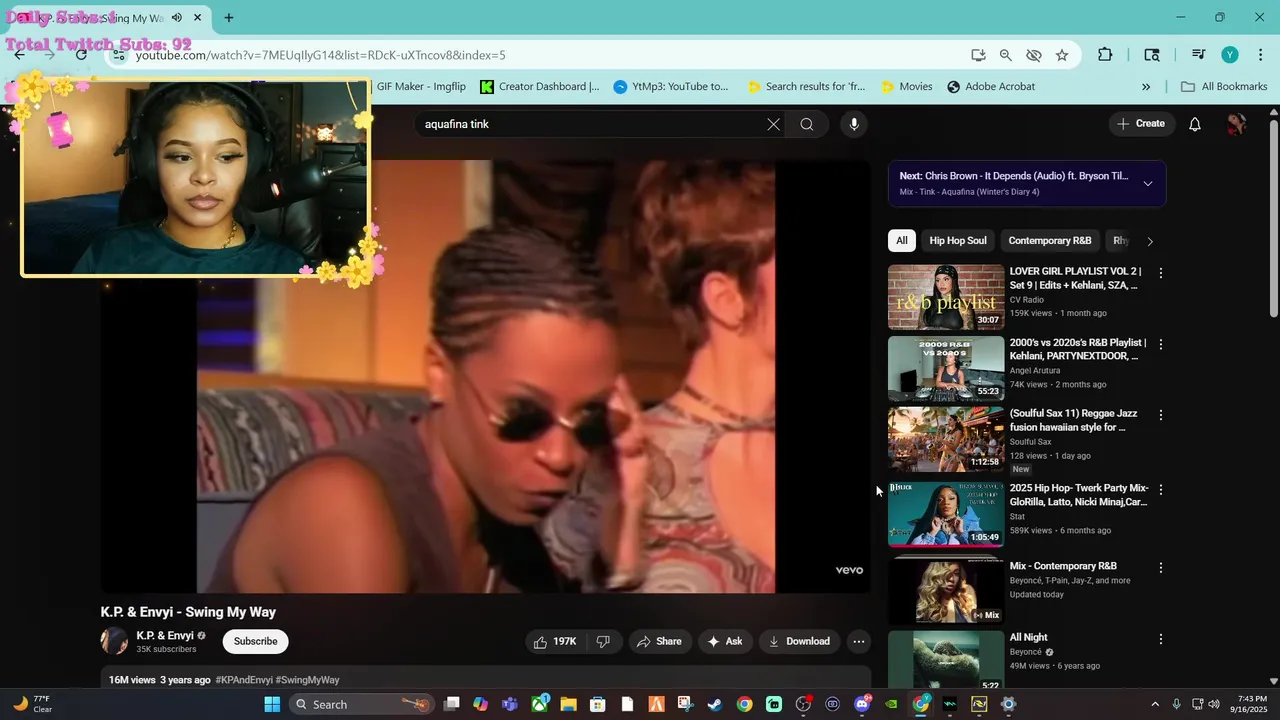Show hidden bookmarks with double chevron
The height and width of the screenshot is (720, 1280).
point(1146,87)
